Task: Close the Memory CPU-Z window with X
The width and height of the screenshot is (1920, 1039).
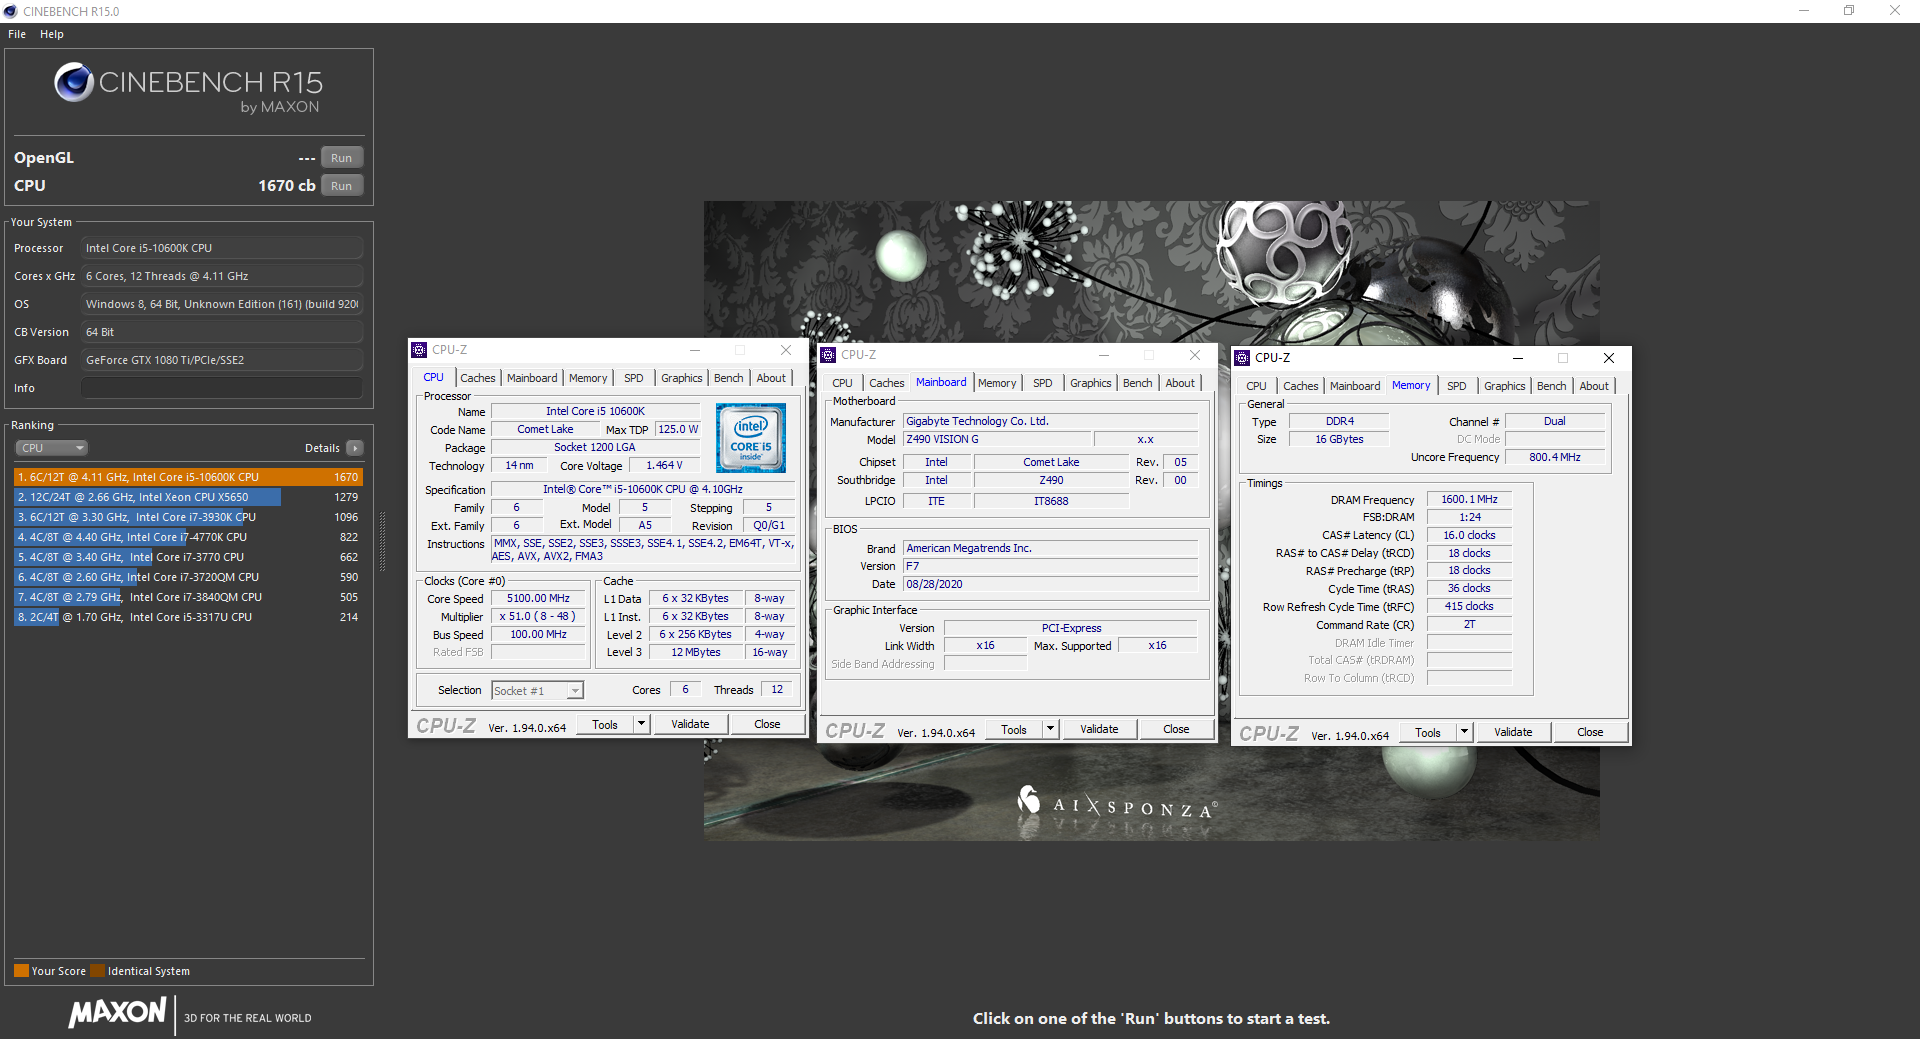Action: 1608,358
